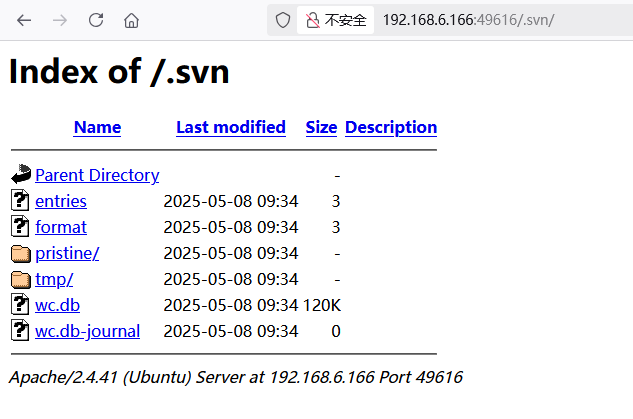The image size is (633, 419).
Task: Open the format file link
Action: pyautogui.click(x=60, y=227)
